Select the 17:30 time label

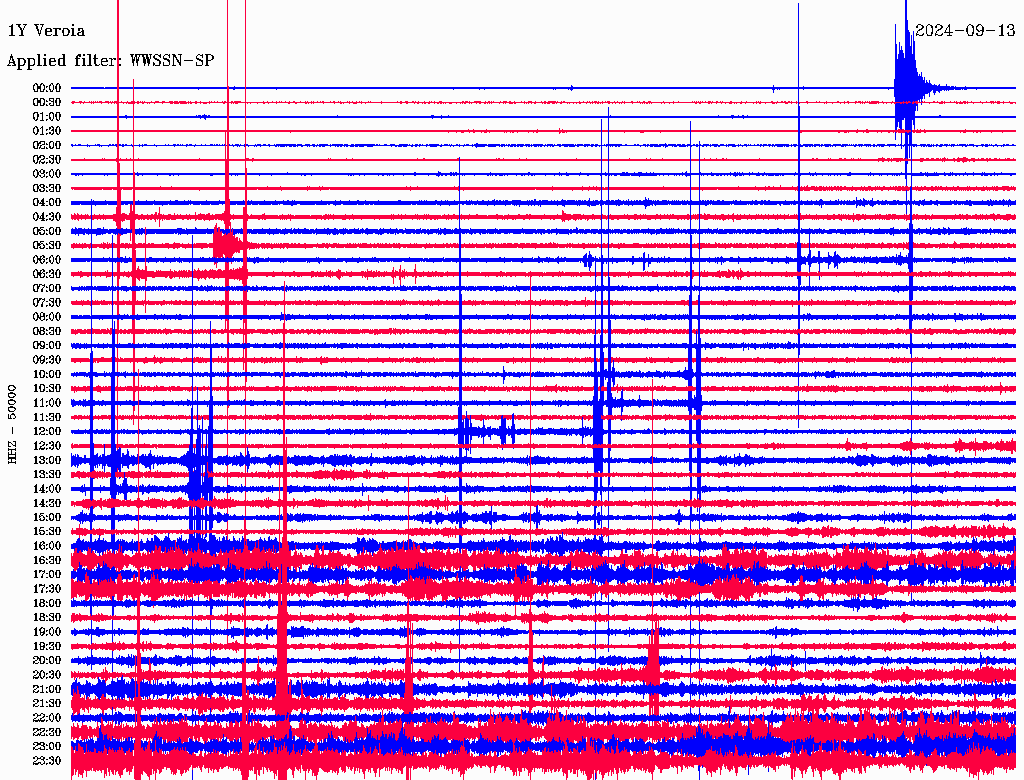(47, 589)
